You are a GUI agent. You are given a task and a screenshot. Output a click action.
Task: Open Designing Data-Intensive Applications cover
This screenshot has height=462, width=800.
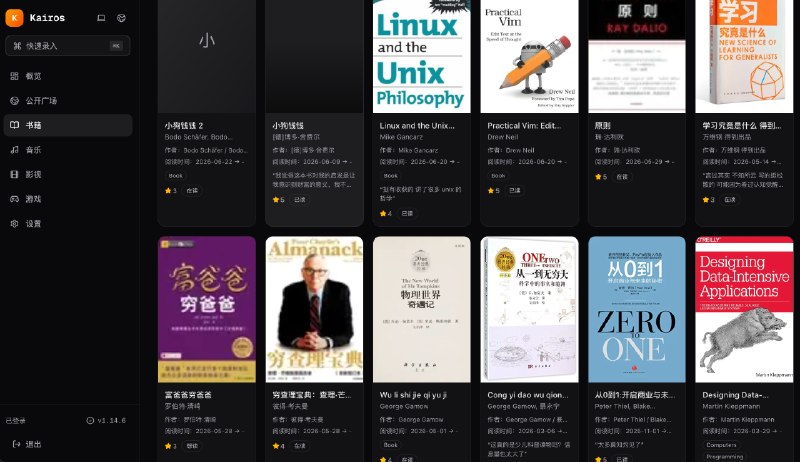point(744,309)
